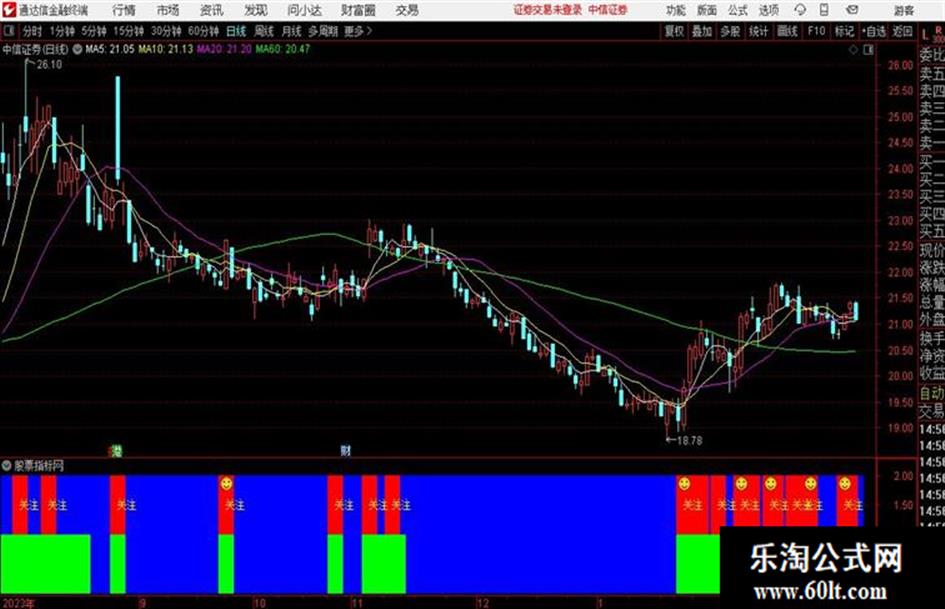Viewport: 945px width, 609px height.
Task: Click the red 中信证券 broker link
Action: [x=608, y=10]
